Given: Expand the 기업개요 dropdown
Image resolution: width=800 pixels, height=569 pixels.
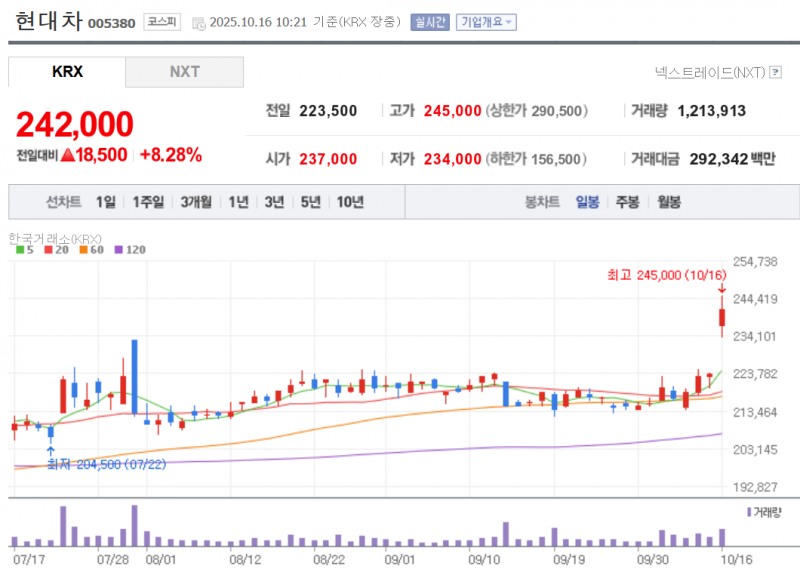Looking at the screenshot, I should [486, 21].
